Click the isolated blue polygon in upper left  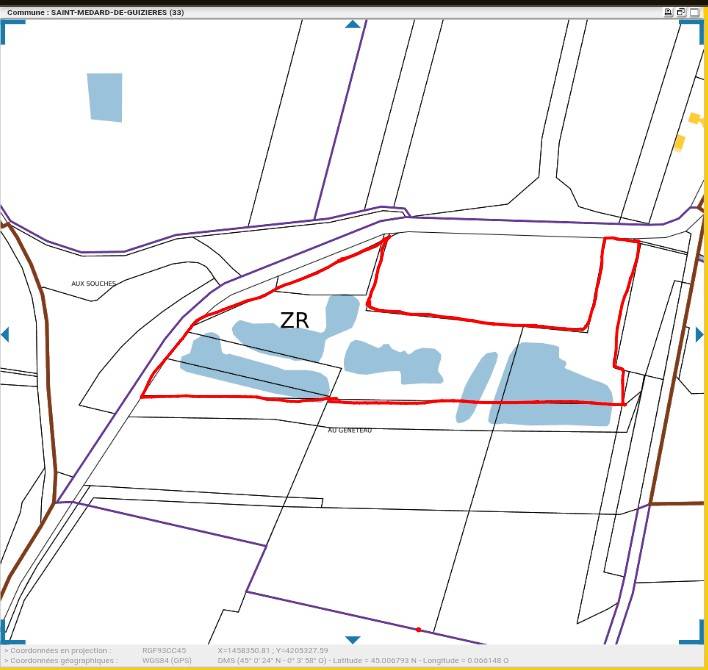(104, 97)
